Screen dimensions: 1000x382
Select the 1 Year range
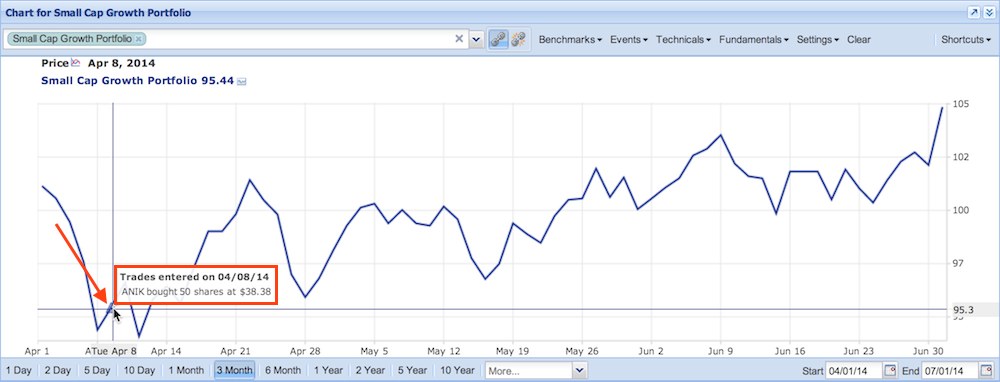[x=328, y=370]
